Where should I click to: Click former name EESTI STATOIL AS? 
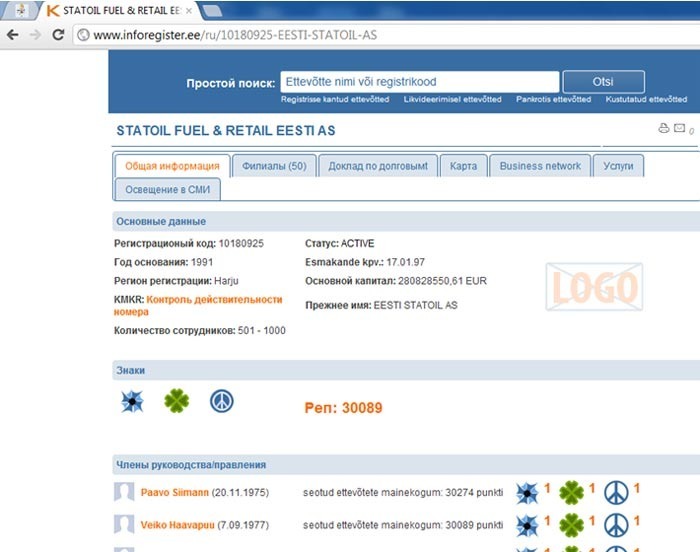click(x=416, y=305)
